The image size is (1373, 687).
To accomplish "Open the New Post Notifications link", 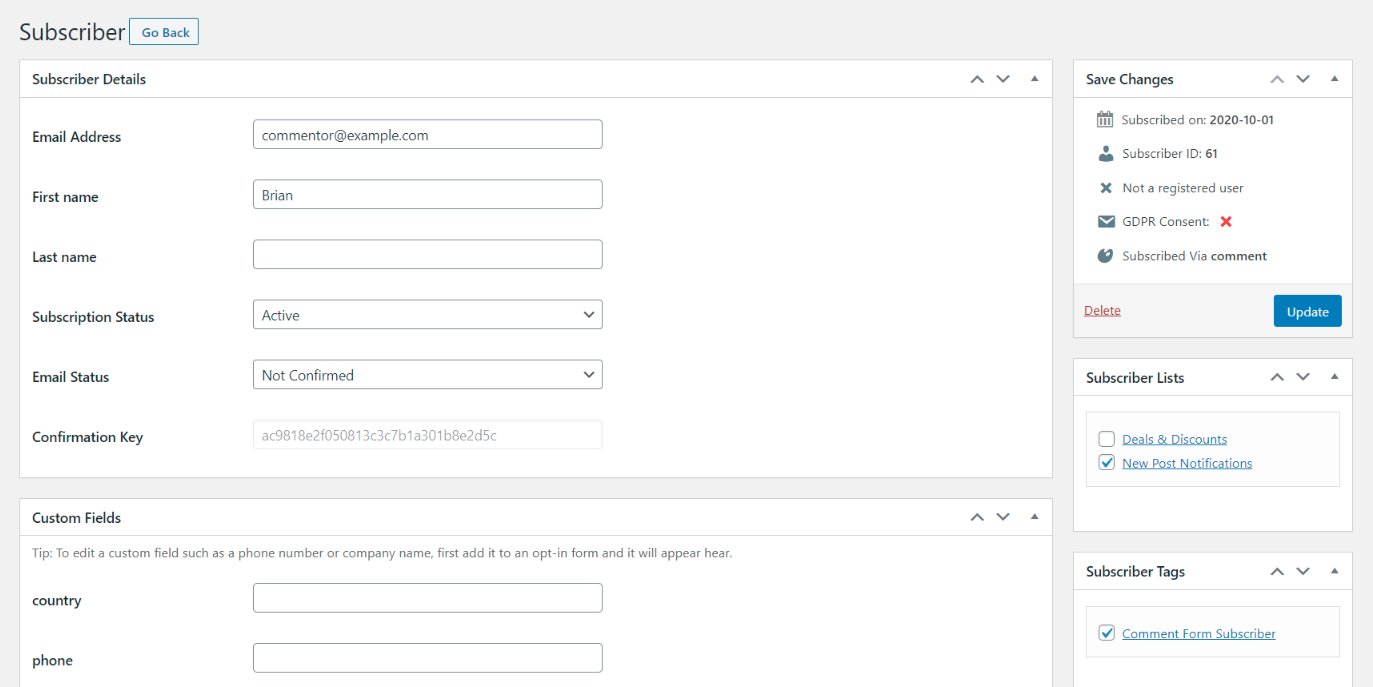I will click(1187, 463).
